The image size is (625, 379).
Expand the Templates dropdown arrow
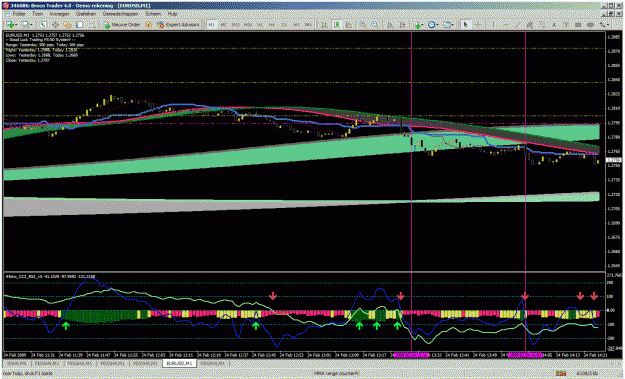[453, 25]
